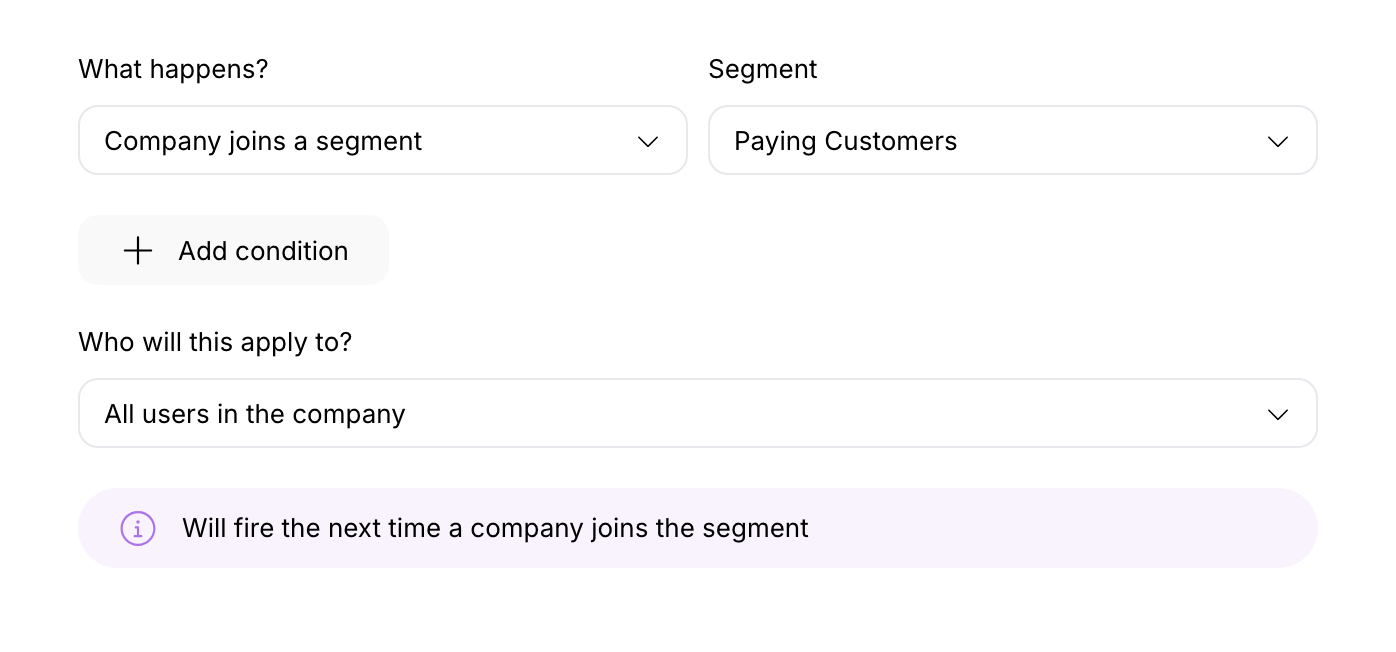Click the circled info icon in purple banner

pyautogui.click(x=137, y=528)
